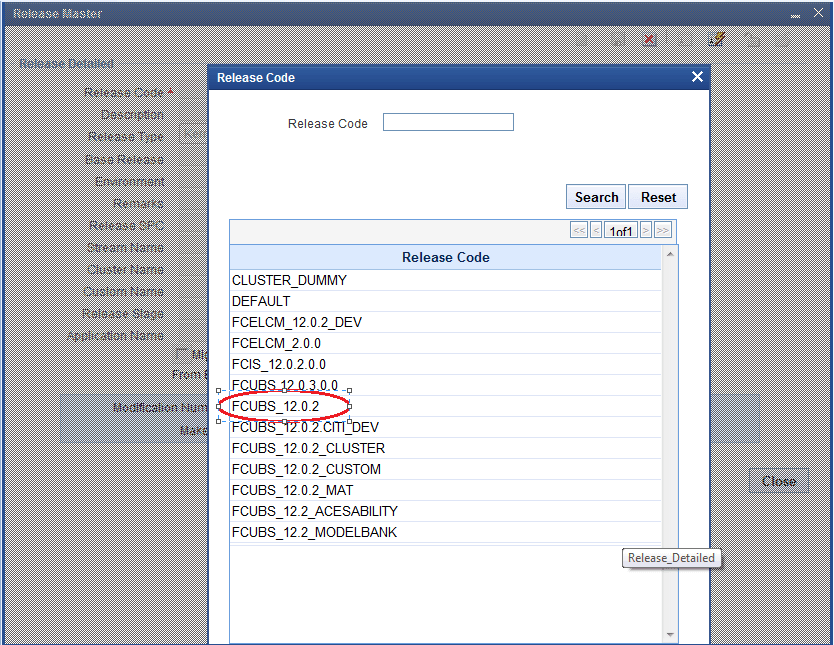Screen dimensions: 834x645
Task: Select DEFAULT release code
Action: coord(446,301)
